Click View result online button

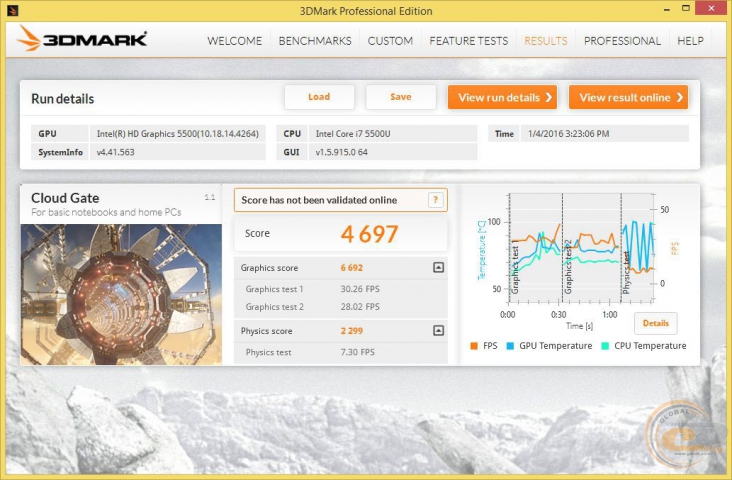click(628, 97)
